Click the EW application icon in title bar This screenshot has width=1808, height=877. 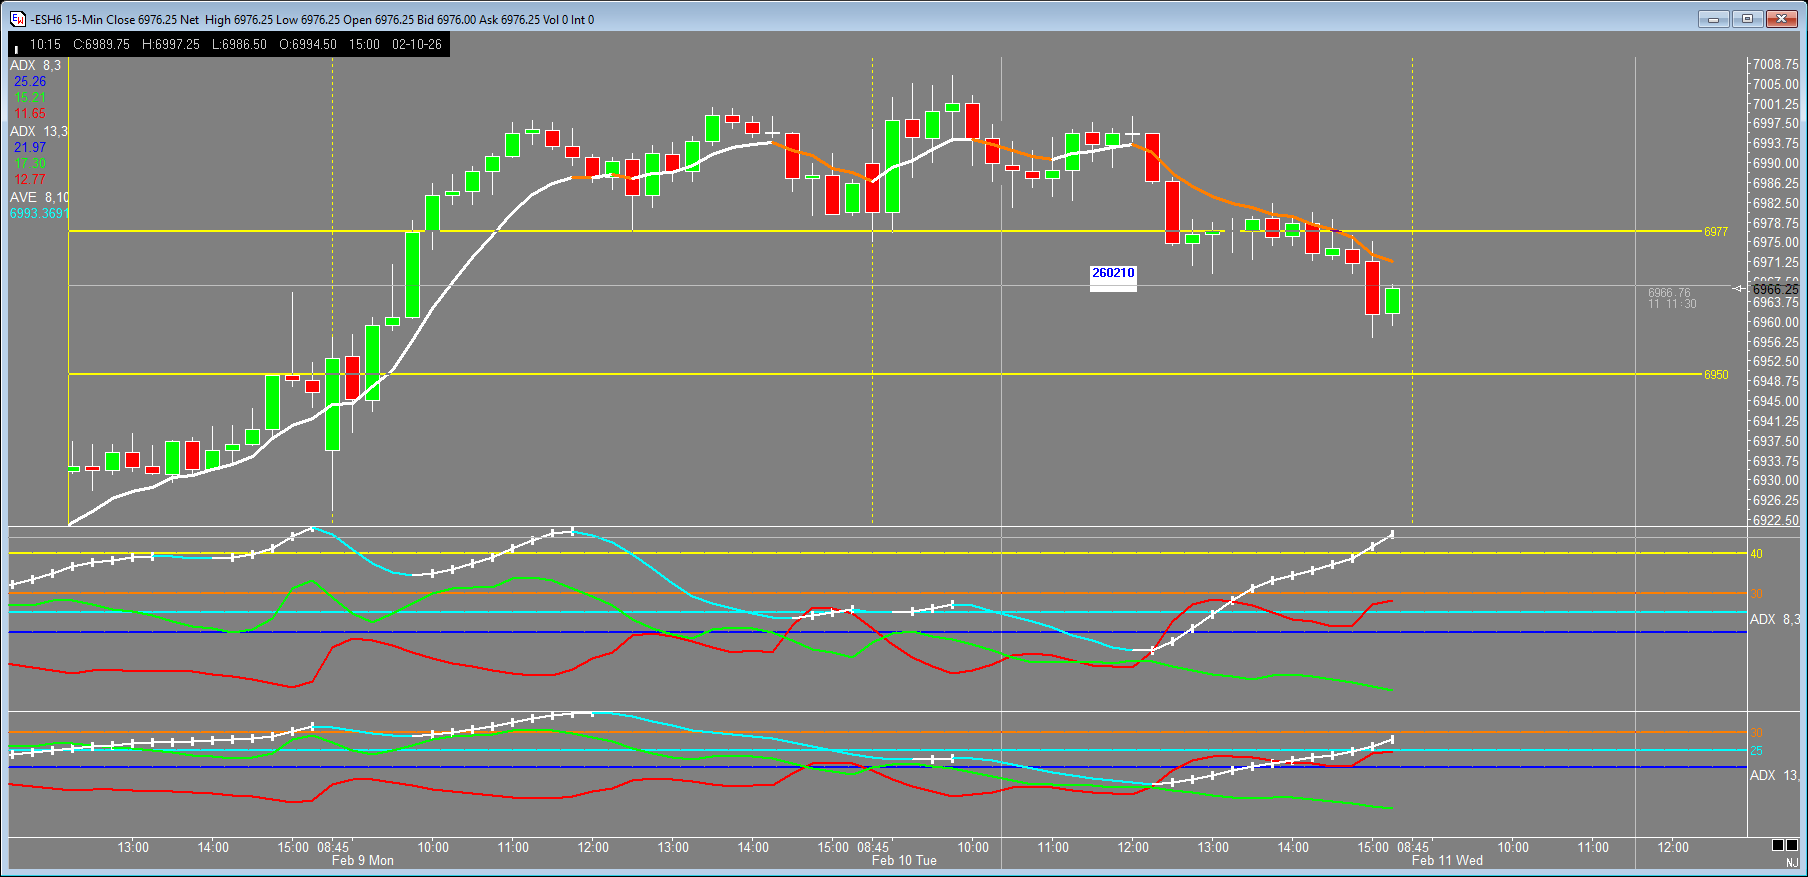pos(18,19)
